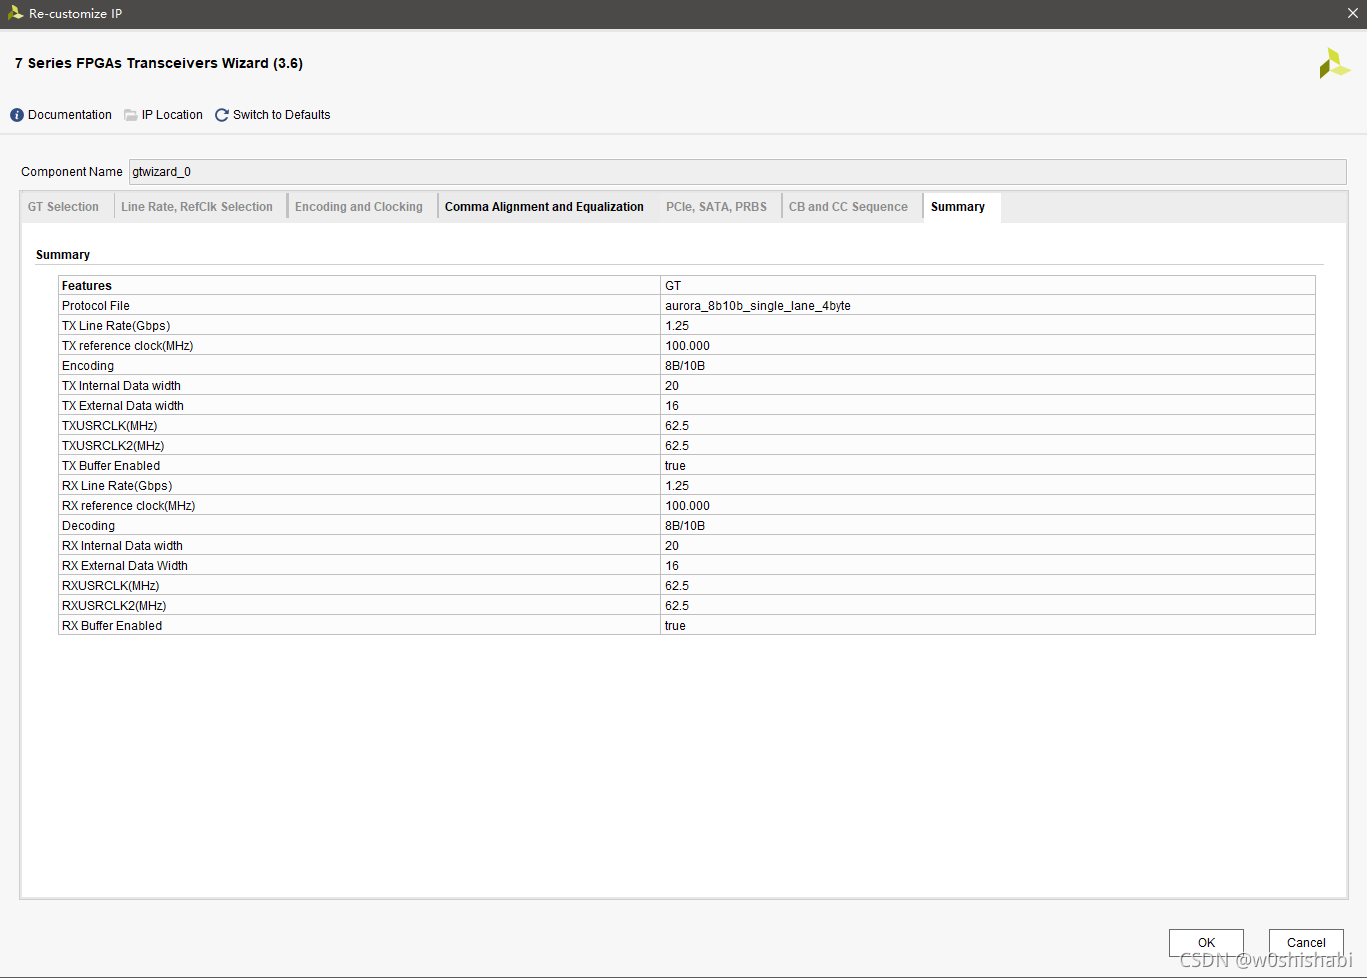Select TX Internal Data width label
The width and height of the screenshot is (1367, 978).
click(121, 386)
